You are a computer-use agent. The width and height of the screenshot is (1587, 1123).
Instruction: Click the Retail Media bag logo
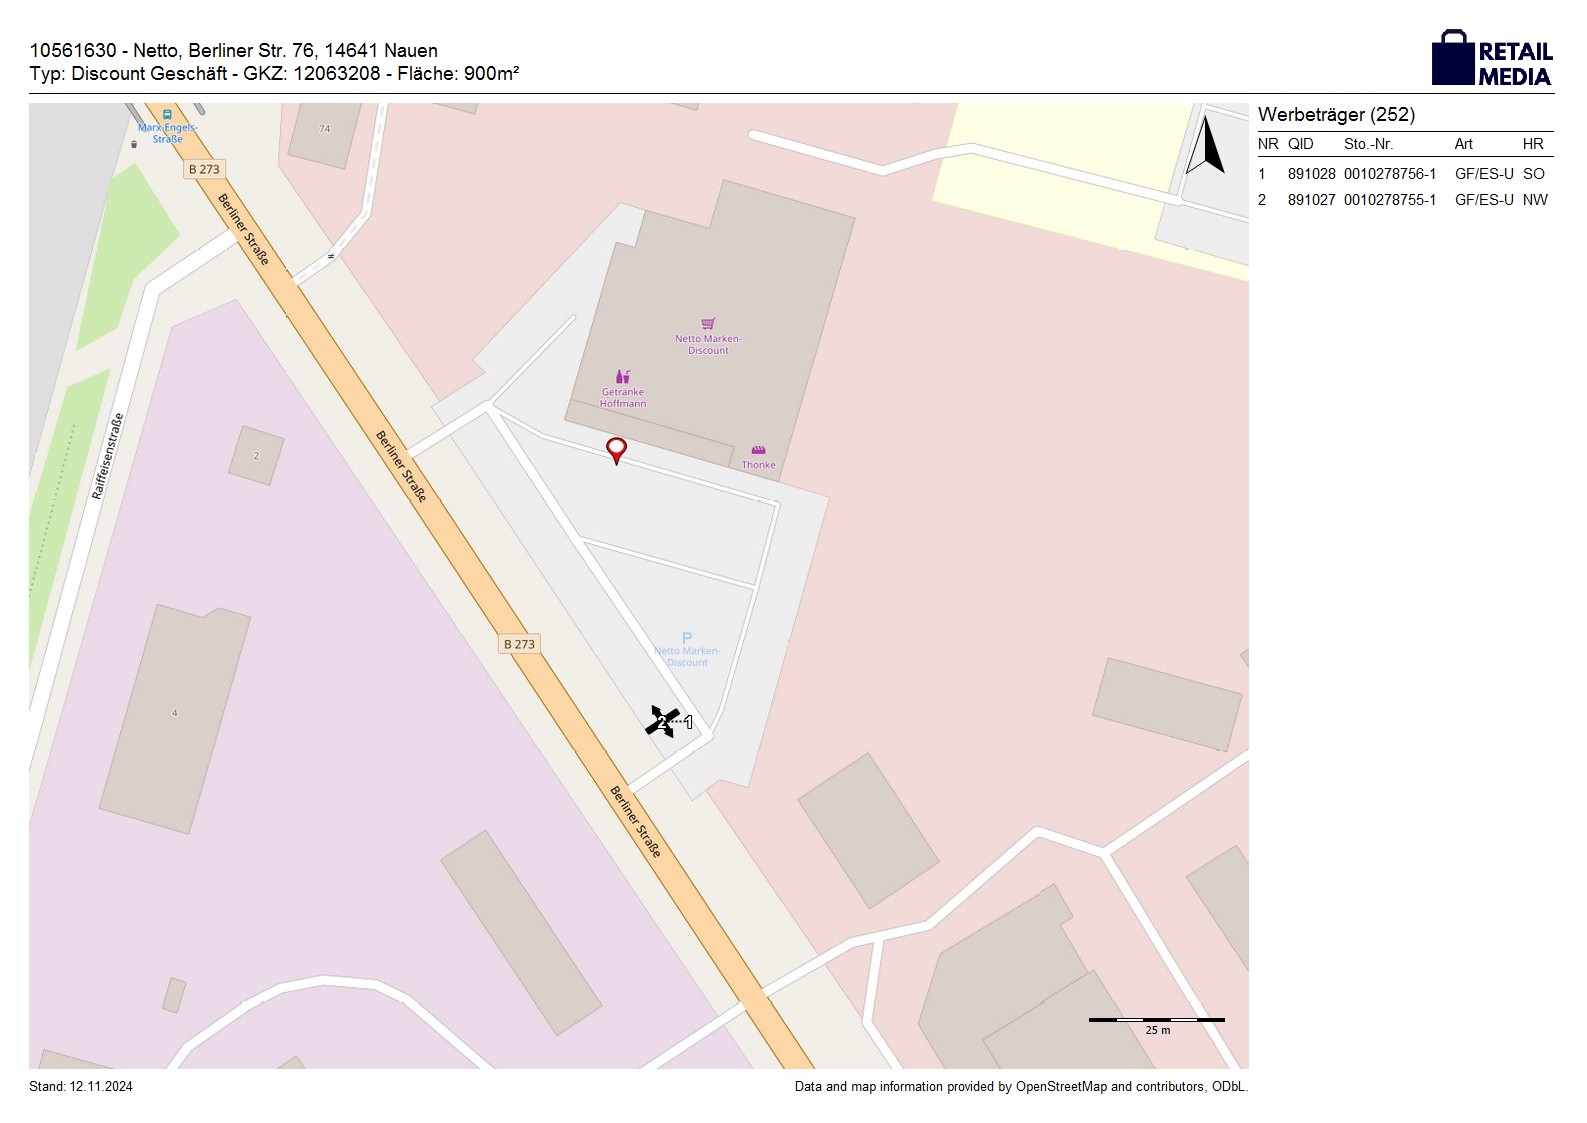pos(1453,58)
